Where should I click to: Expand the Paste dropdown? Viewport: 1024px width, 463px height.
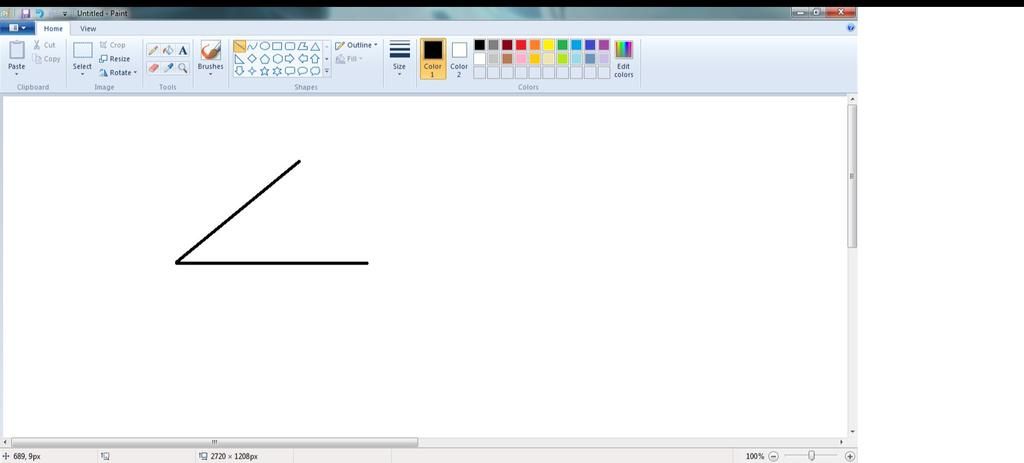click(x=16, y=74)
